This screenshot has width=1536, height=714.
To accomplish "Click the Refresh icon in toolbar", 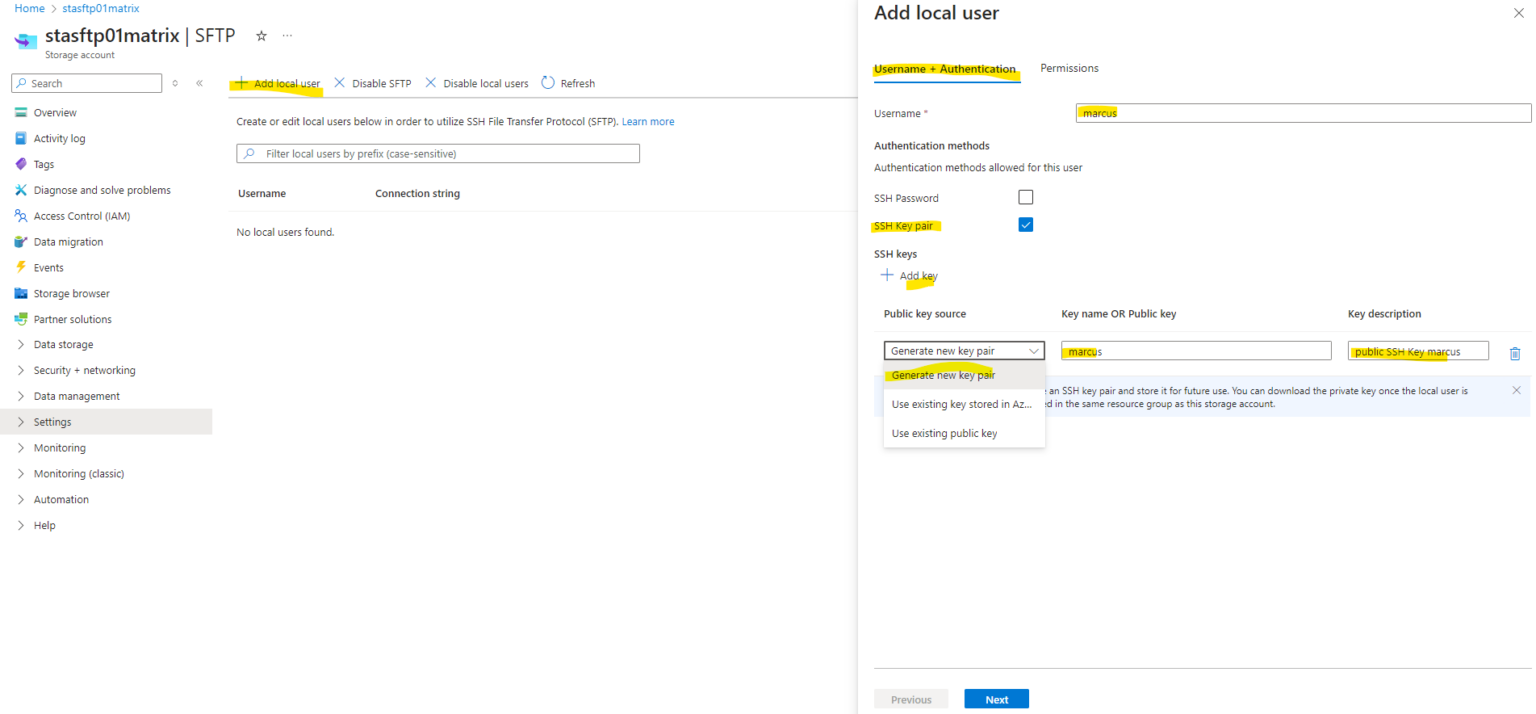I will coord(548,83).
